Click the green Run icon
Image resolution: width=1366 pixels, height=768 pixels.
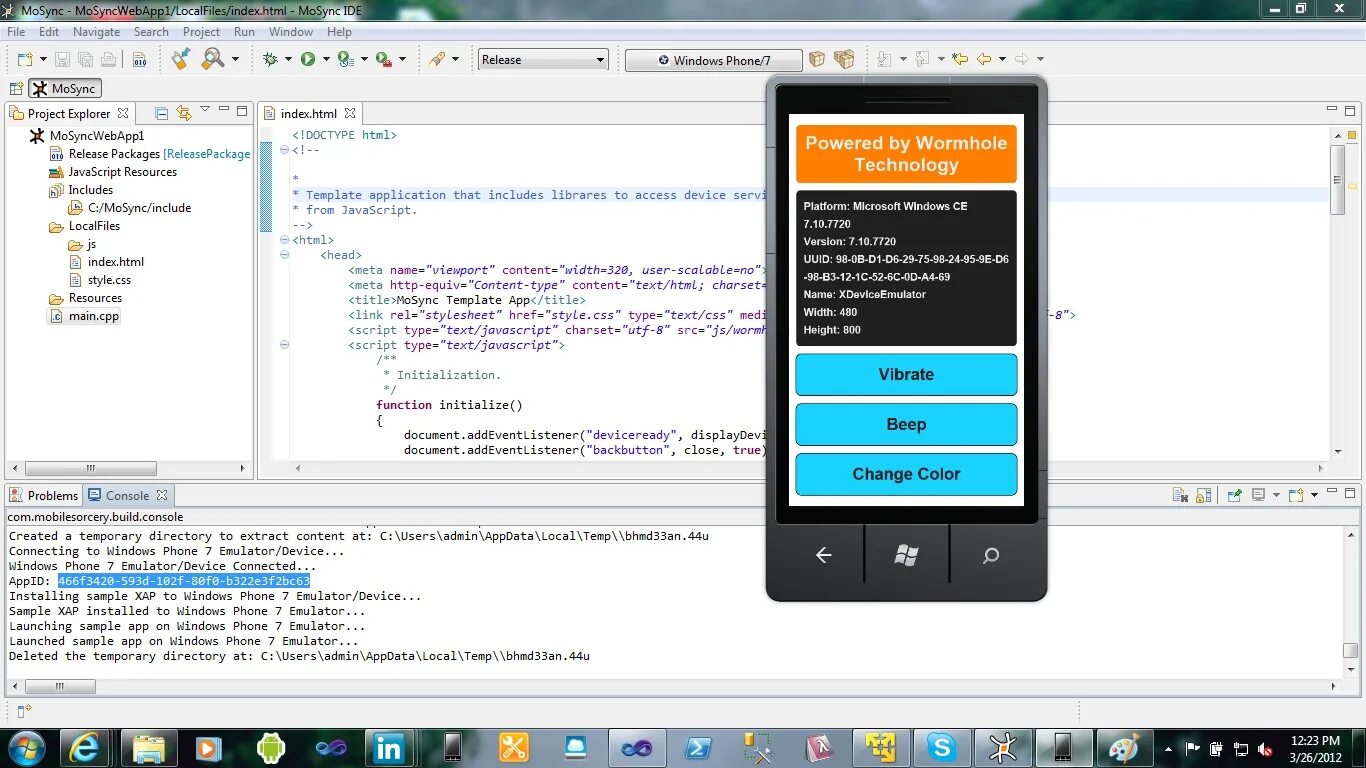pos(308,60)
